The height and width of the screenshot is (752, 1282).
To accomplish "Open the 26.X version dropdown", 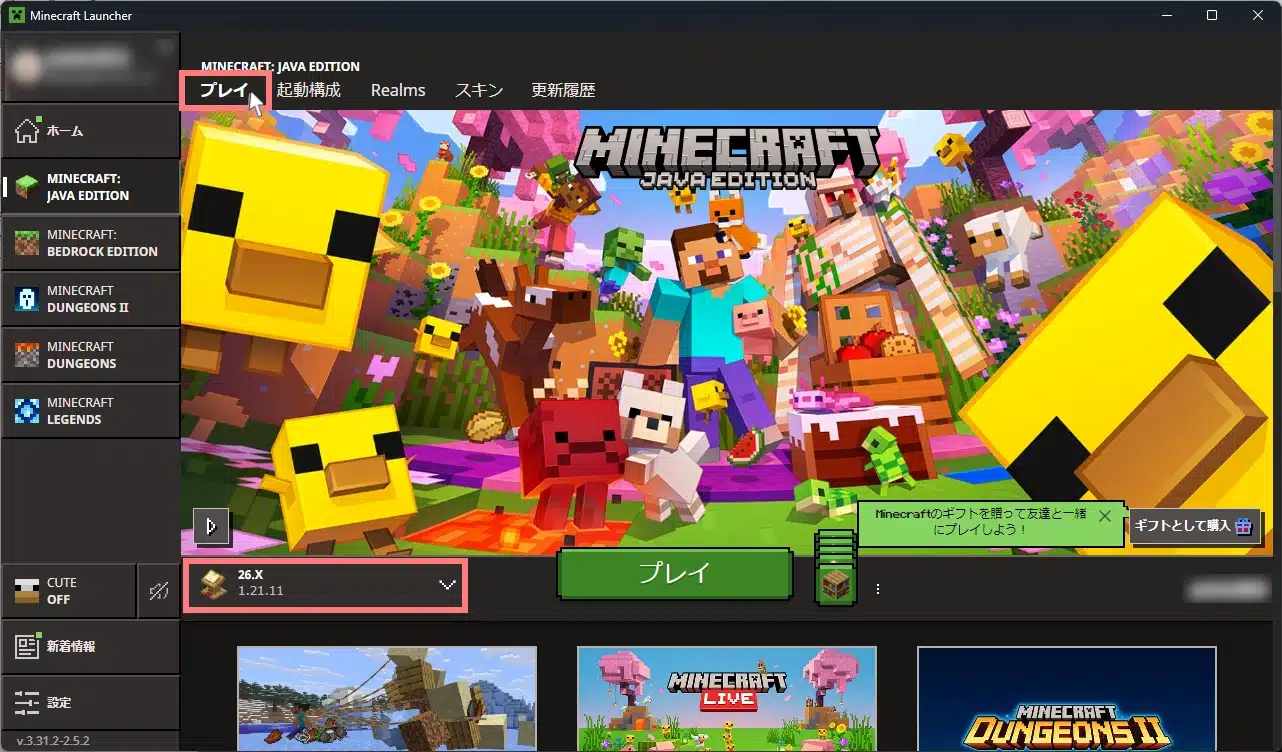I will click(x=325, y=584).
